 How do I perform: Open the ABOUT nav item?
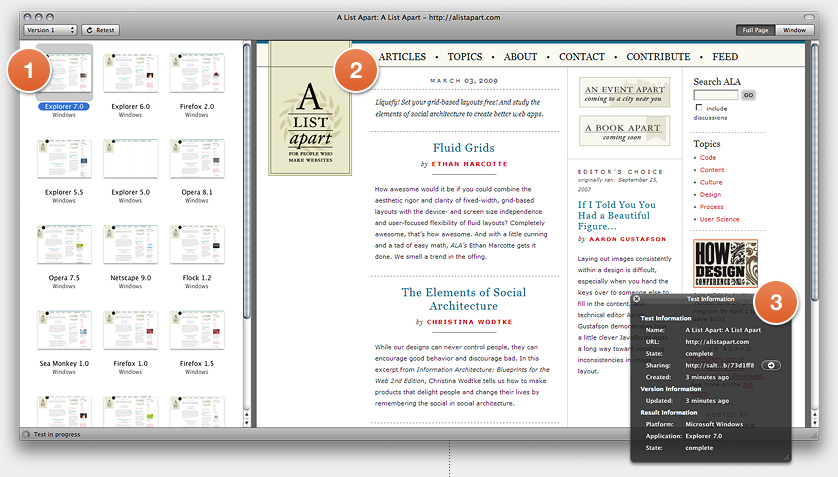coord(520,57)
